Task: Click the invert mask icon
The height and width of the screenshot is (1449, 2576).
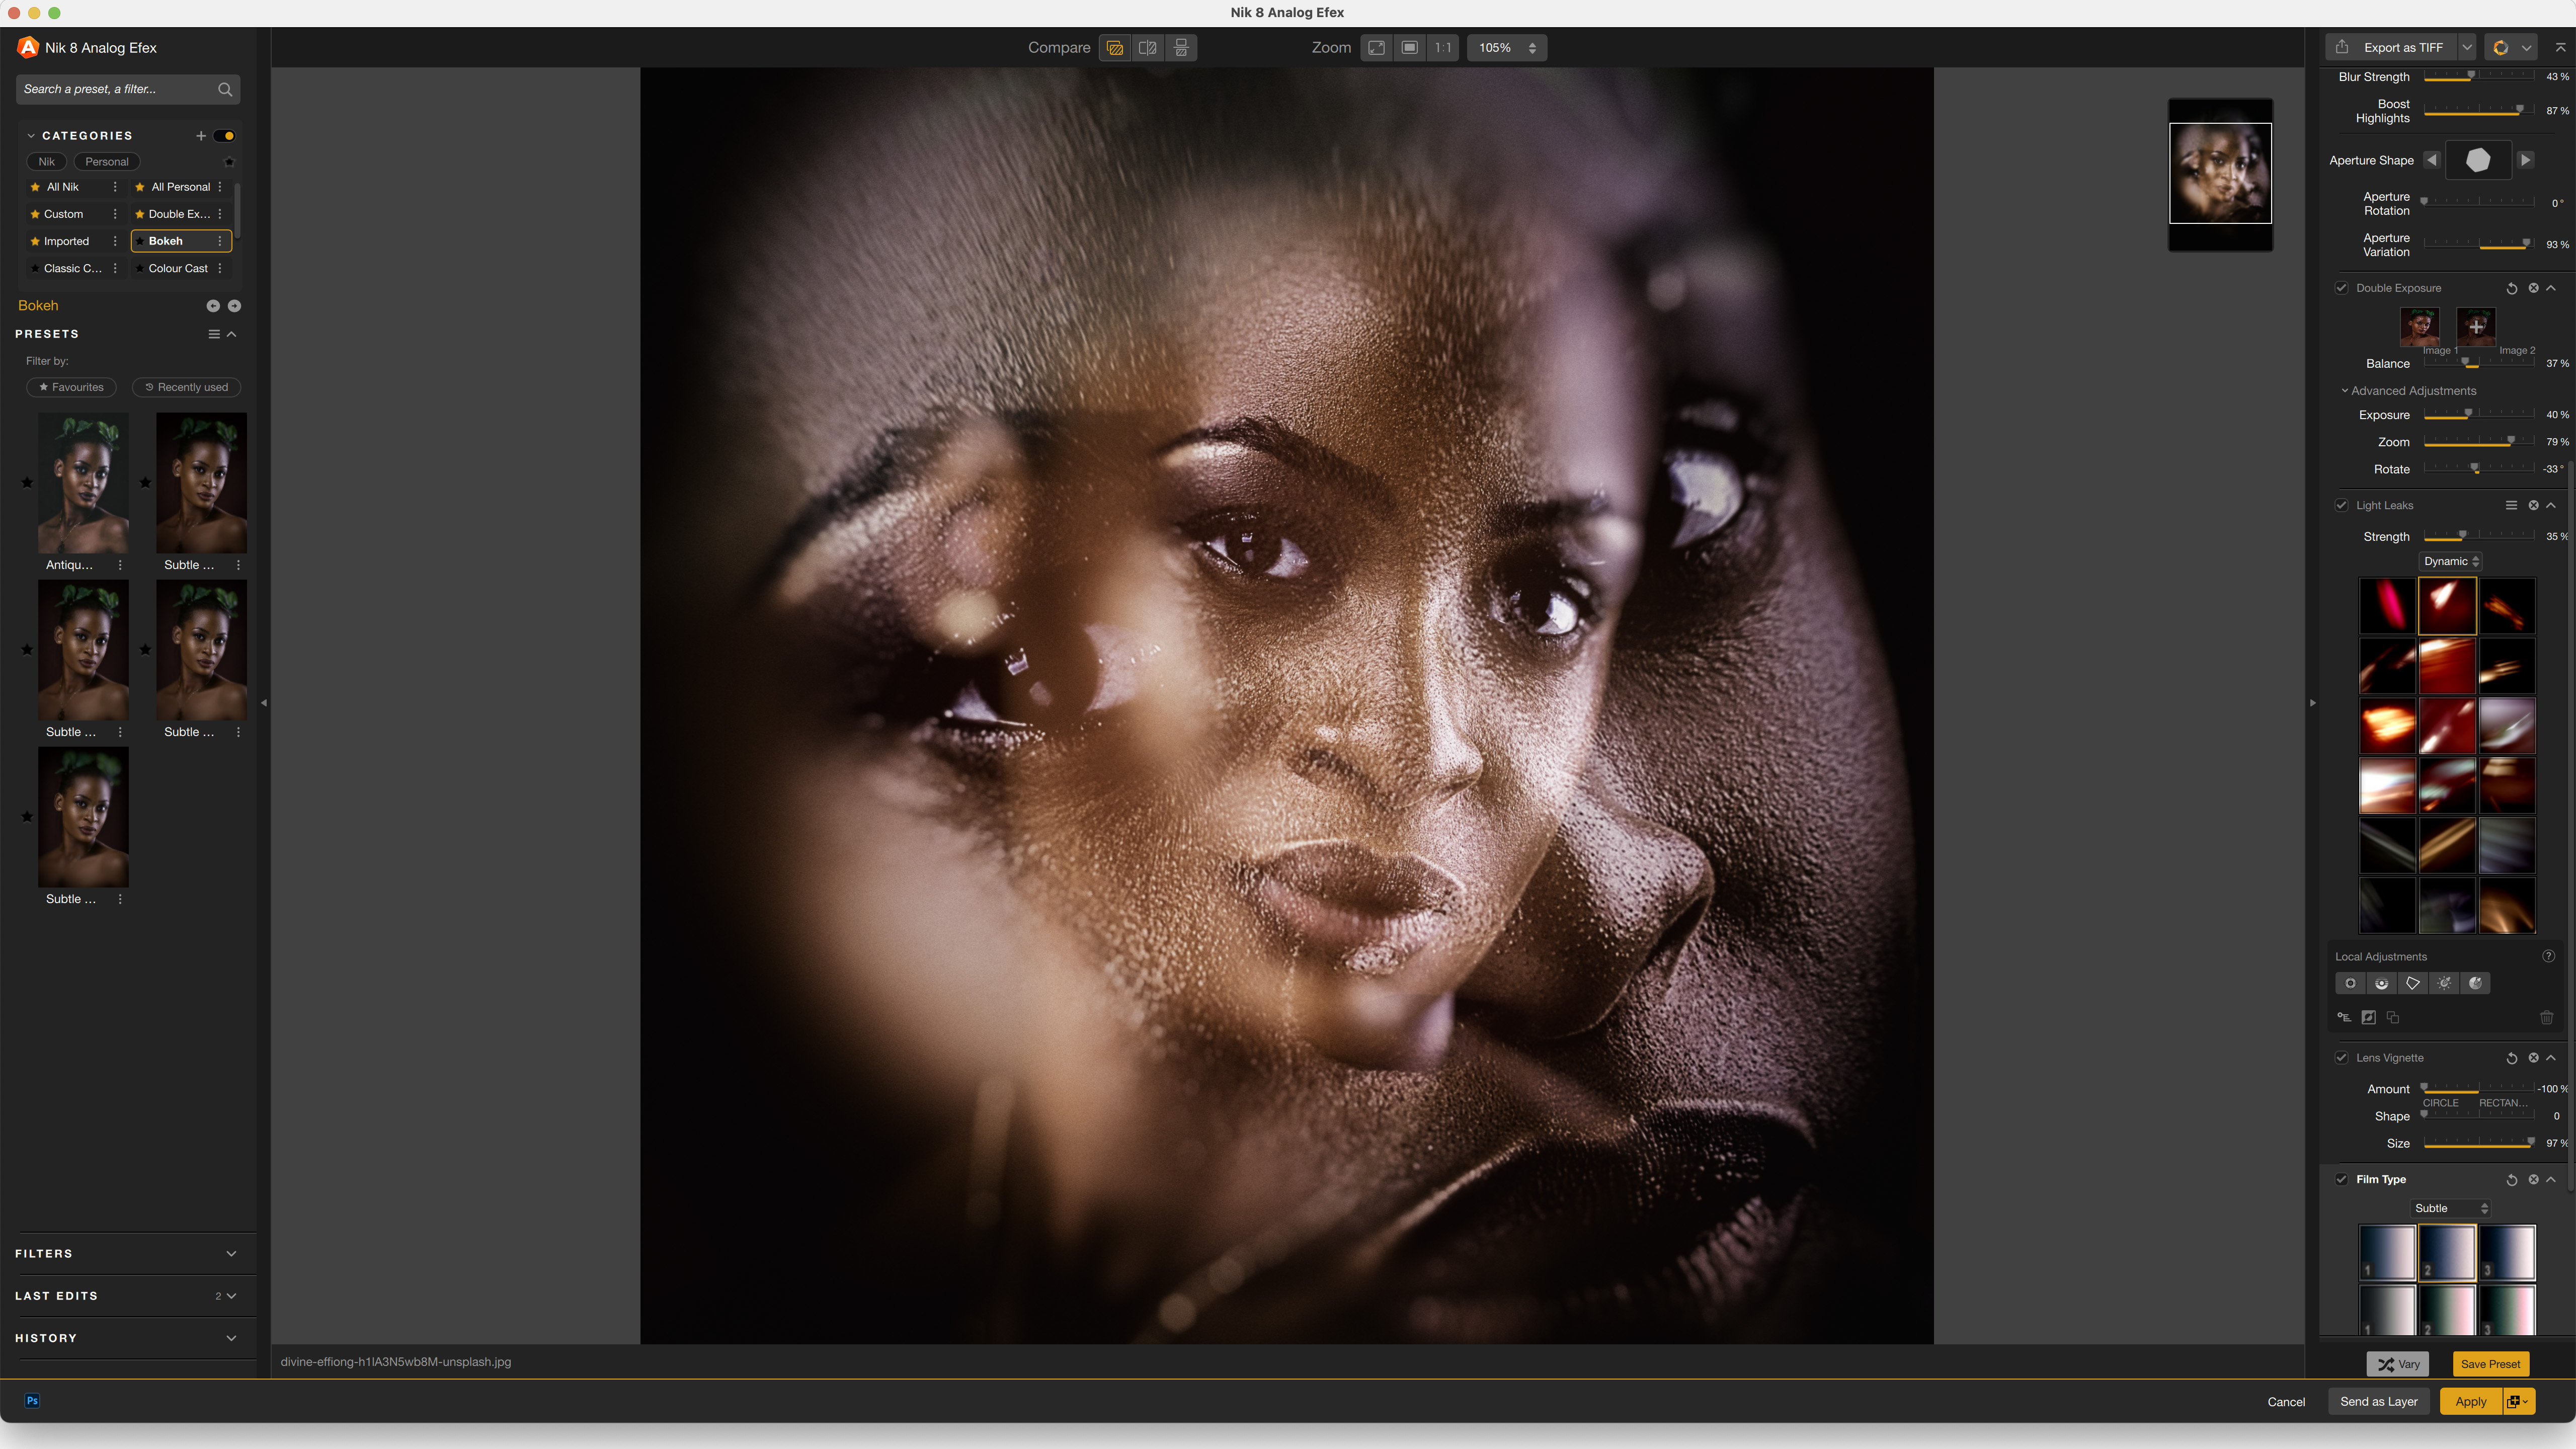Action: pyautogui.click(x=2369, y=1018)
